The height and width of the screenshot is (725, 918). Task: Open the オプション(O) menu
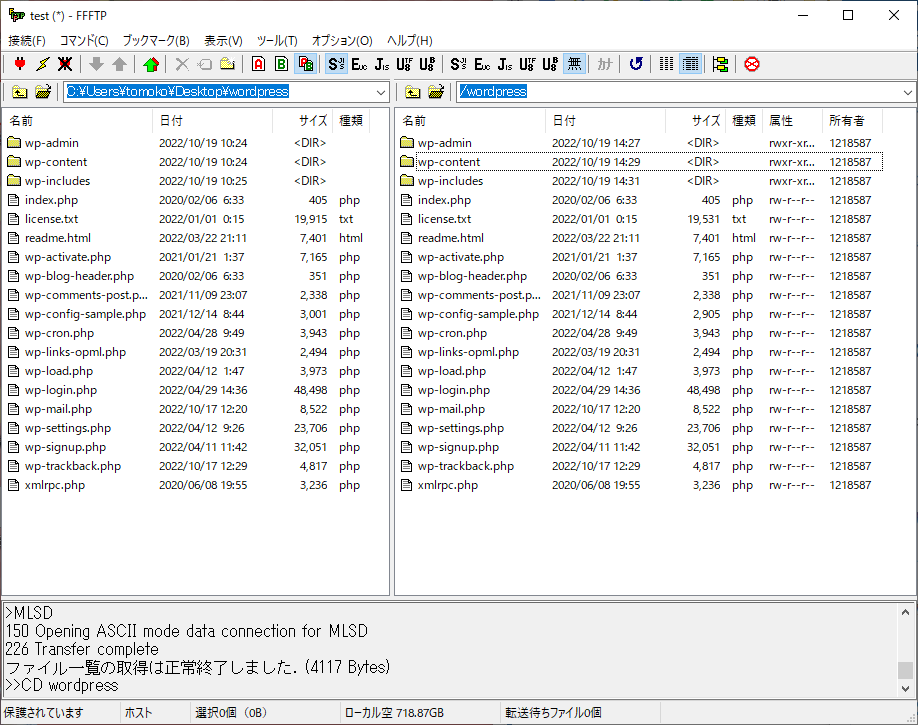click(x=342, y=40)
